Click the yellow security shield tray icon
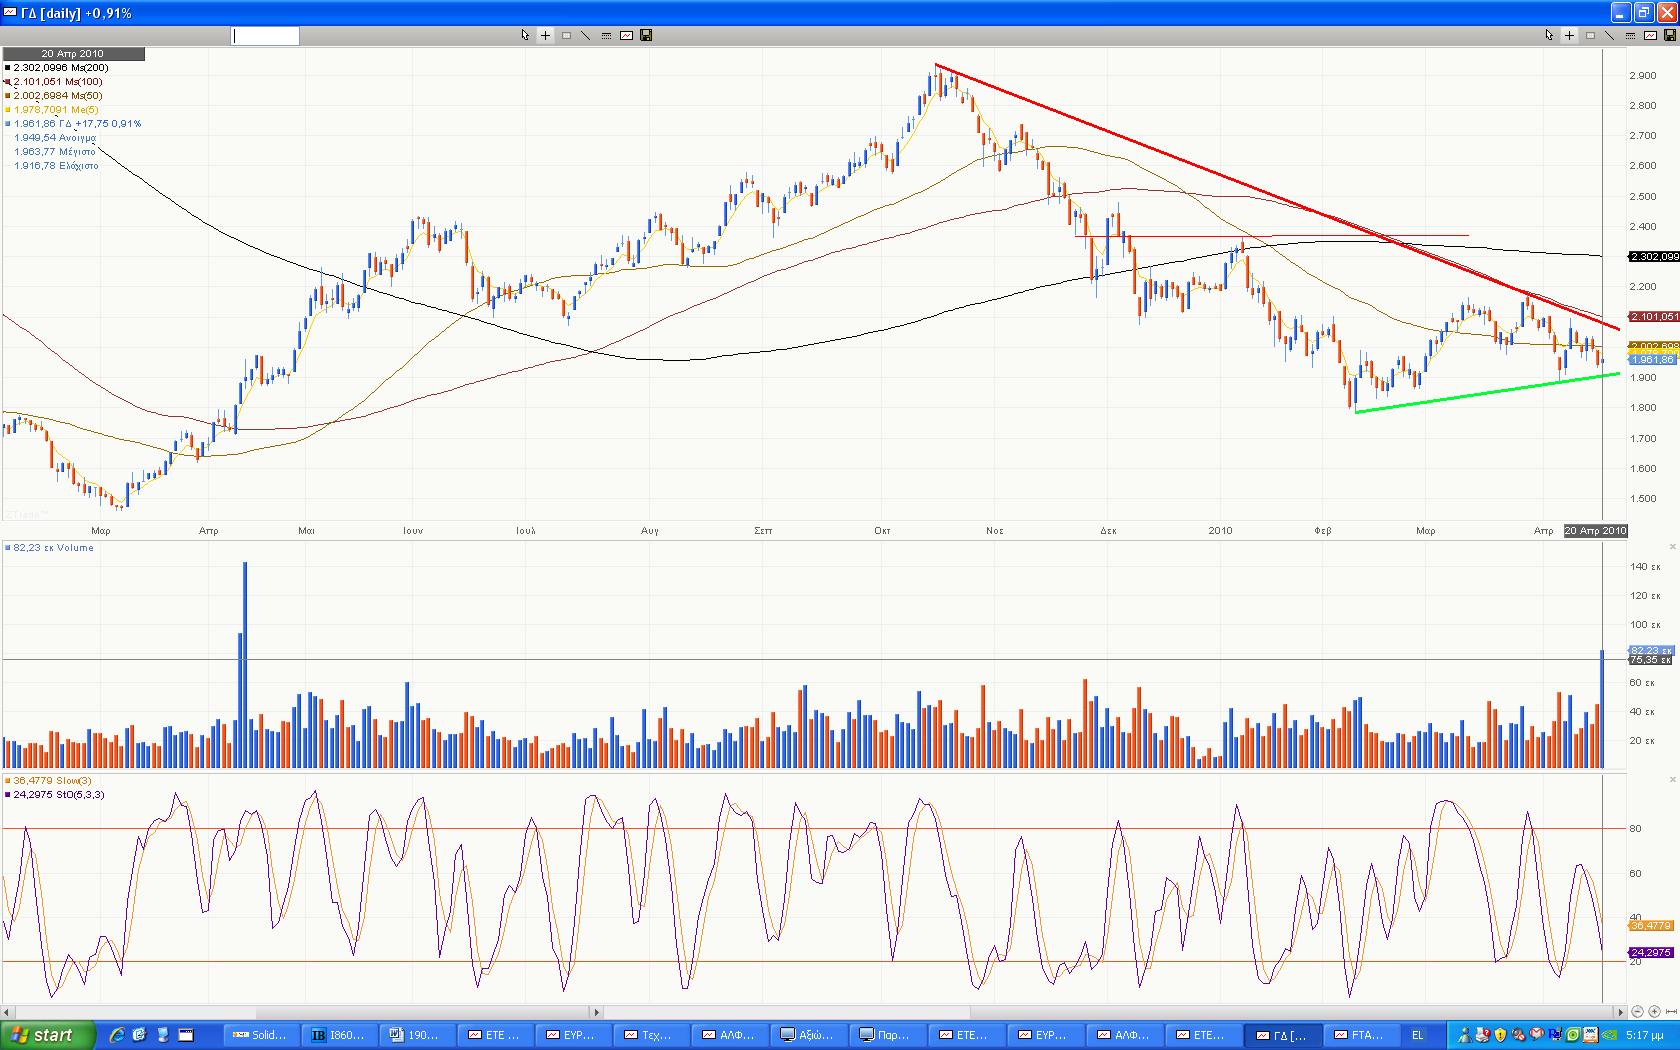The width and height of the screenshot is (1680, 1050). coord(1500,1035)
